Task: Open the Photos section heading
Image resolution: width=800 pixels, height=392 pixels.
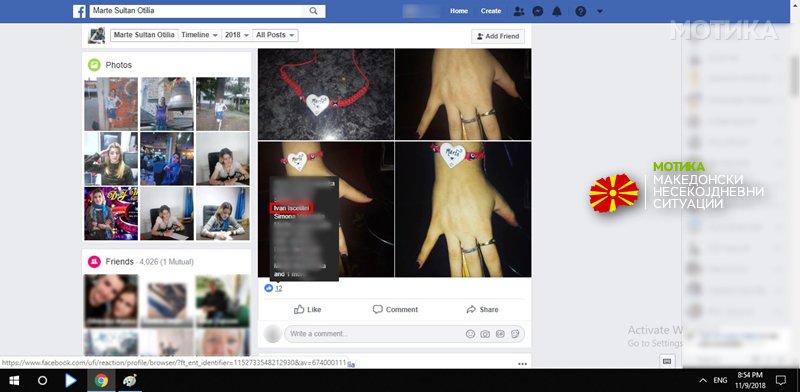Action: 118,65
